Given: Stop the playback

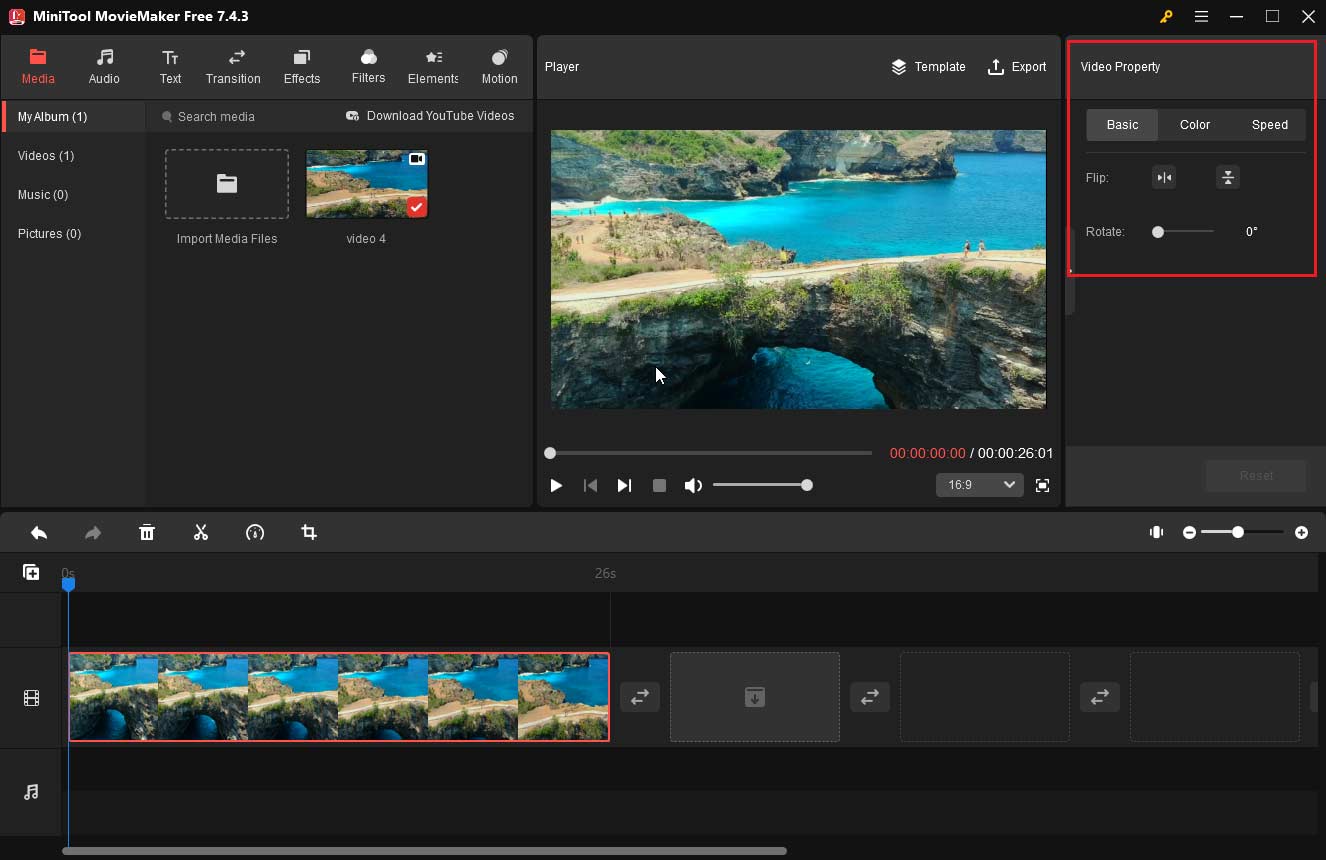Looking at the screenshot, I should pos(659,486).
